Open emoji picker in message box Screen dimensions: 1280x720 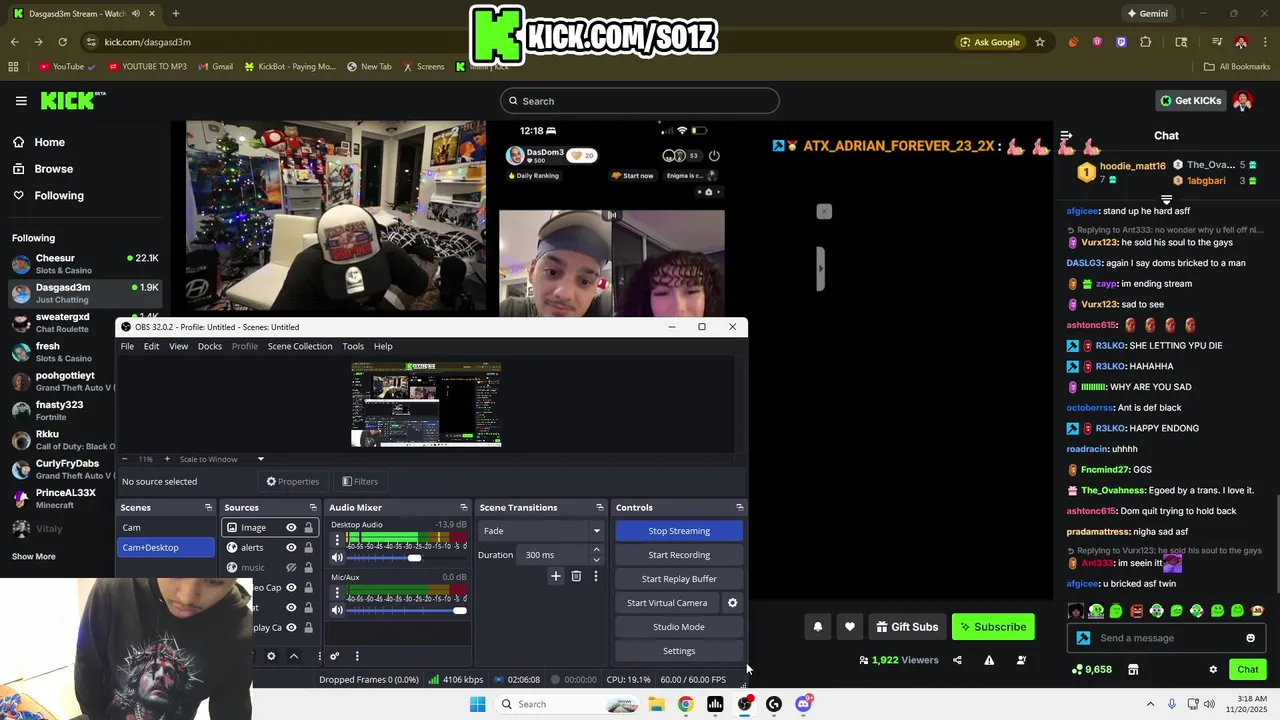[x=1250, y=638]
